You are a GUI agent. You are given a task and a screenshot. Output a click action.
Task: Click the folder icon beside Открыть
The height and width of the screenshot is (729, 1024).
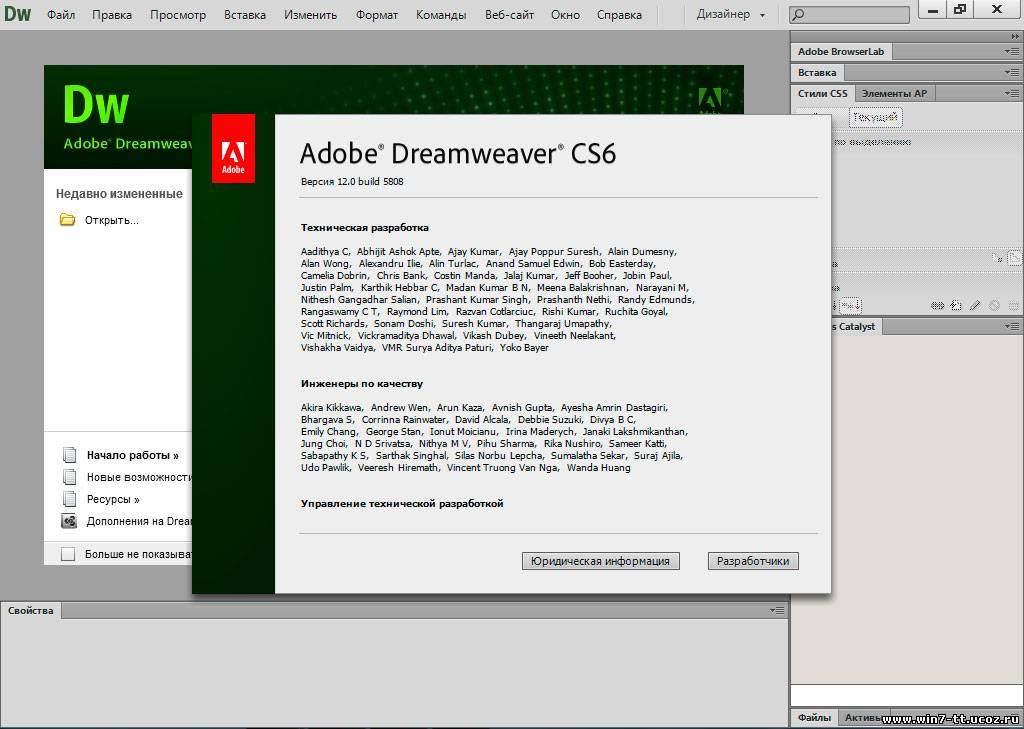67,219
